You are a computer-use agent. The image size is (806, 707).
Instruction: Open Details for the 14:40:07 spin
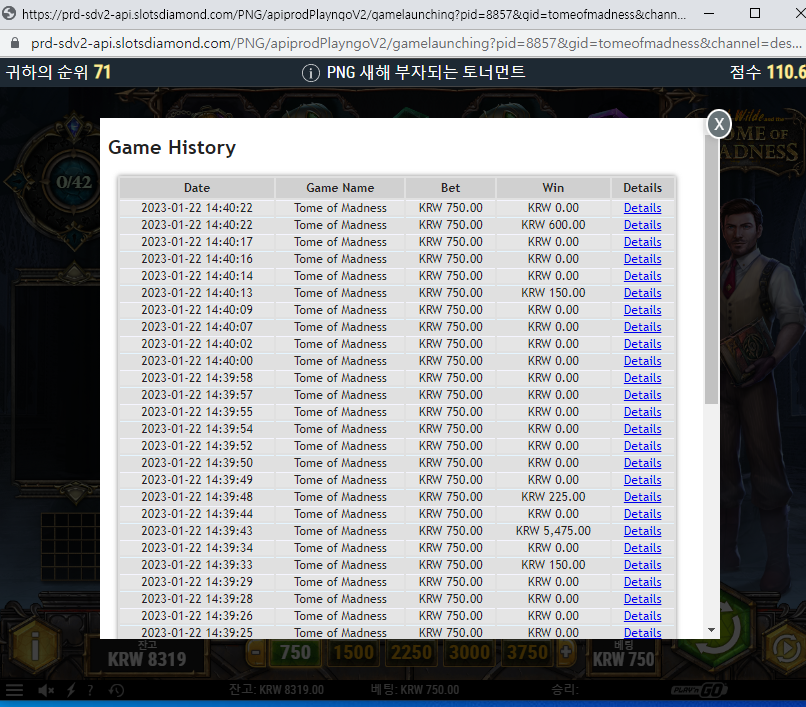[642, 327]
